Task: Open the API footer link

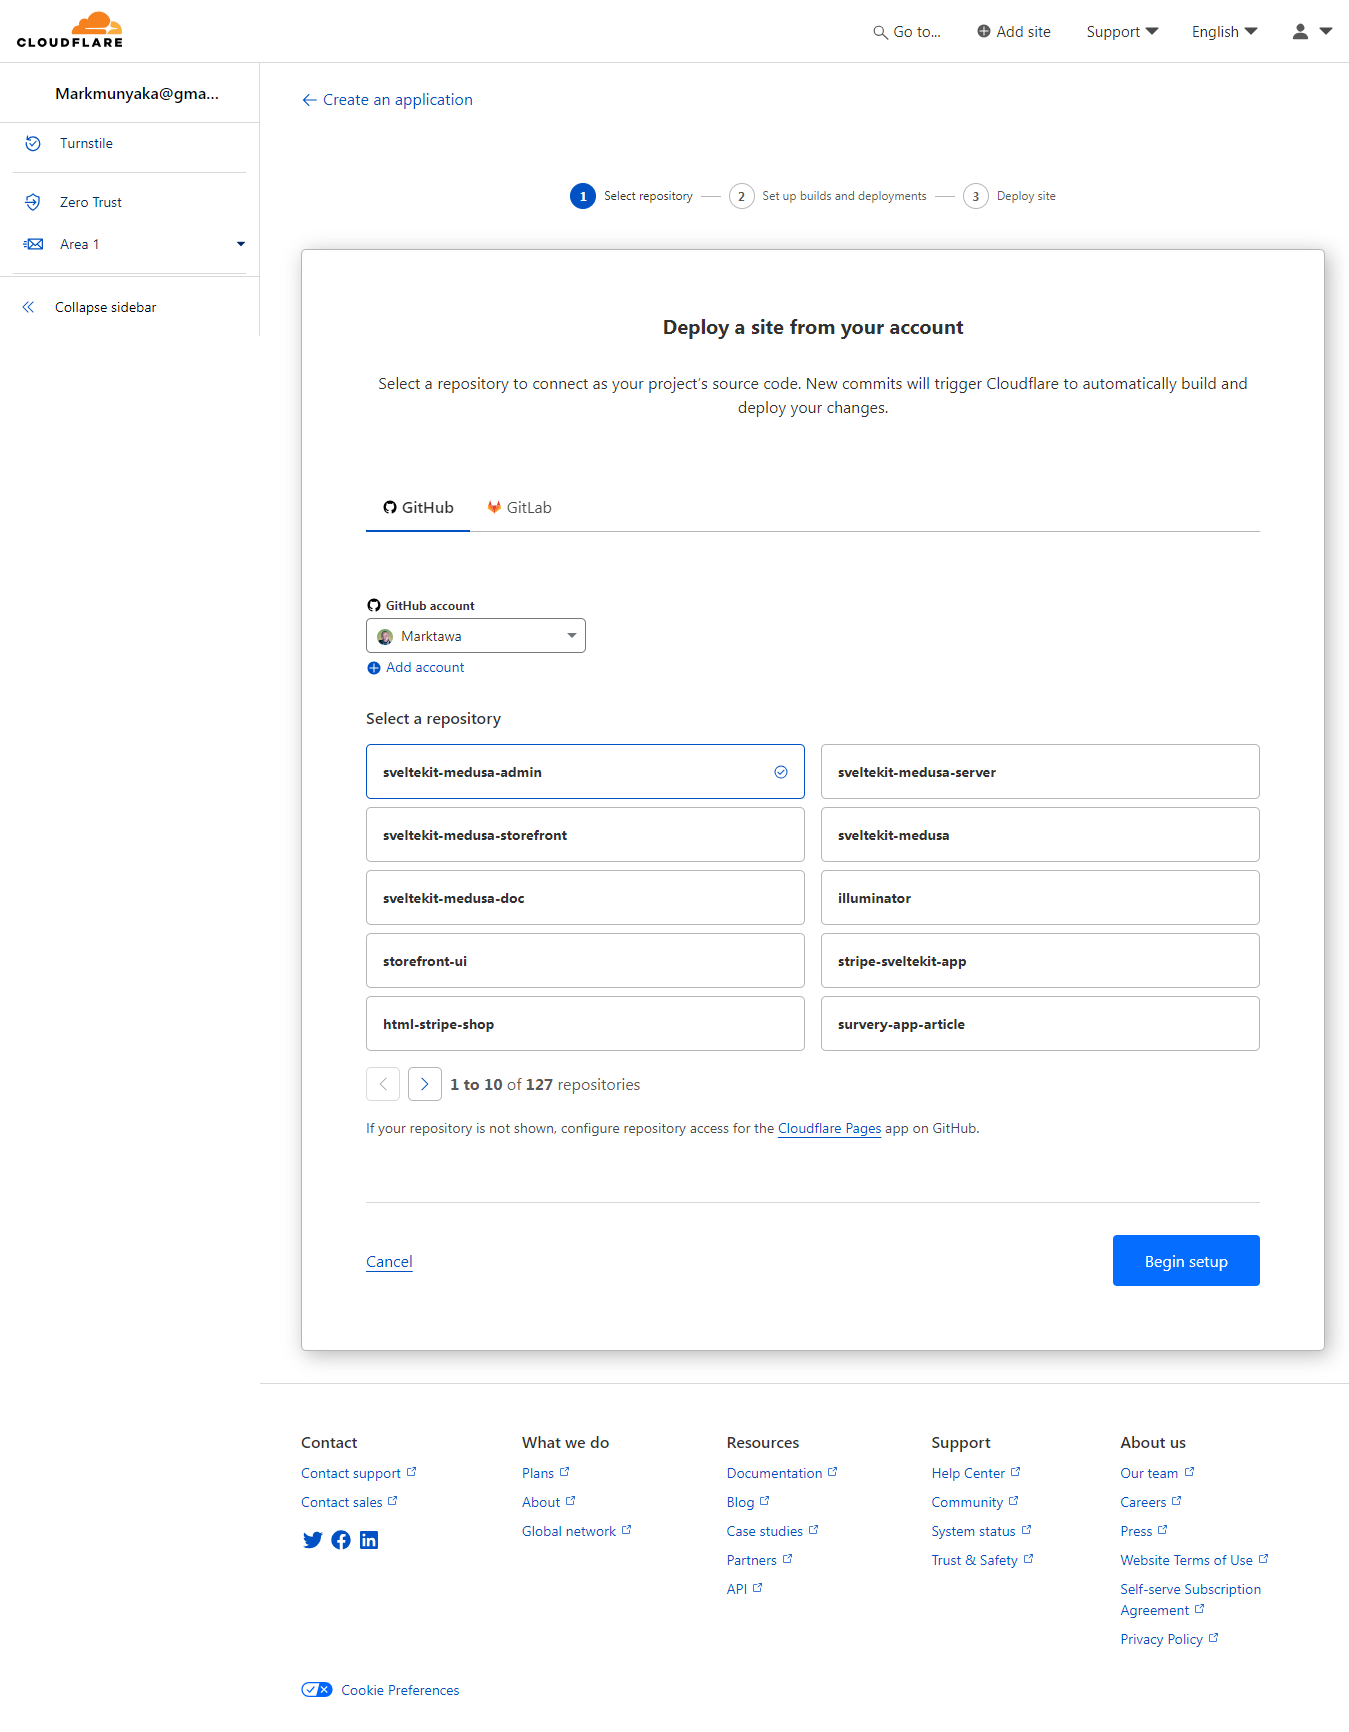Action: tap(744, 1589)
